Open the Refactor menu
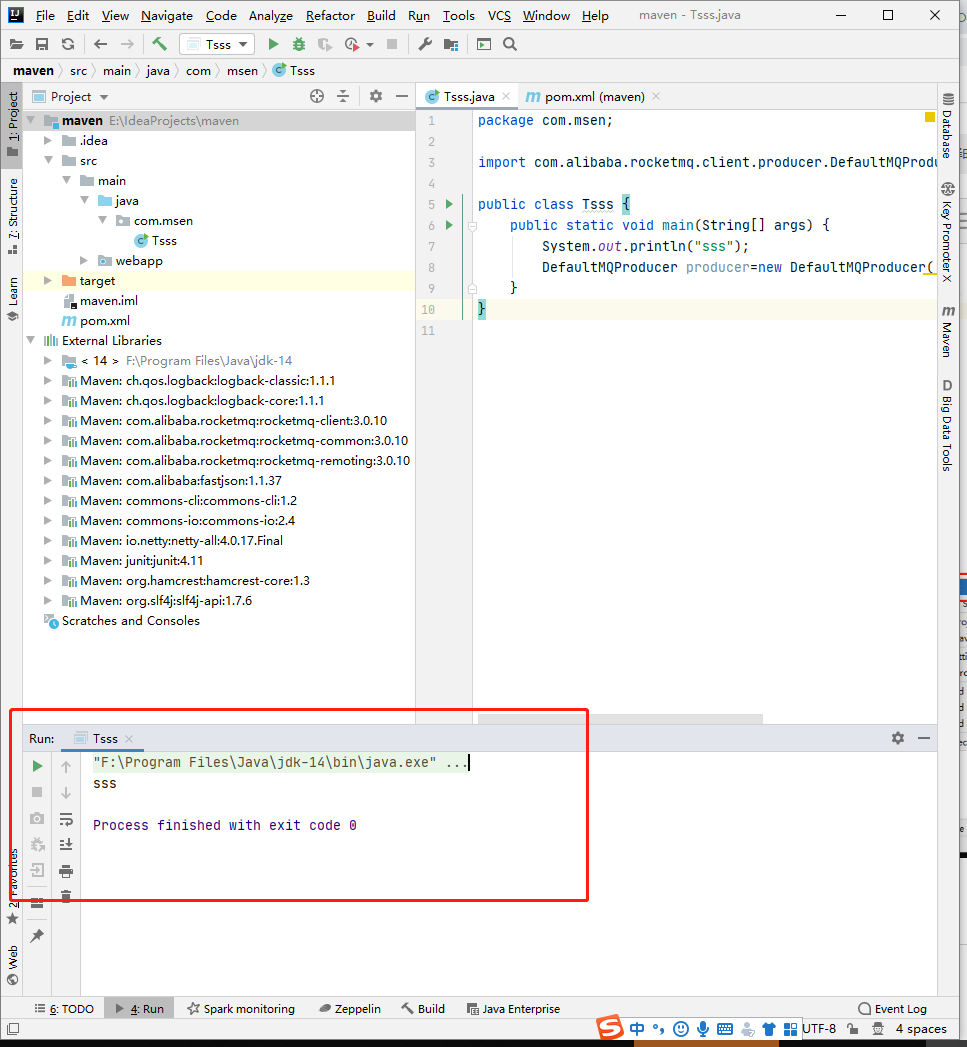 coord(329,15)
